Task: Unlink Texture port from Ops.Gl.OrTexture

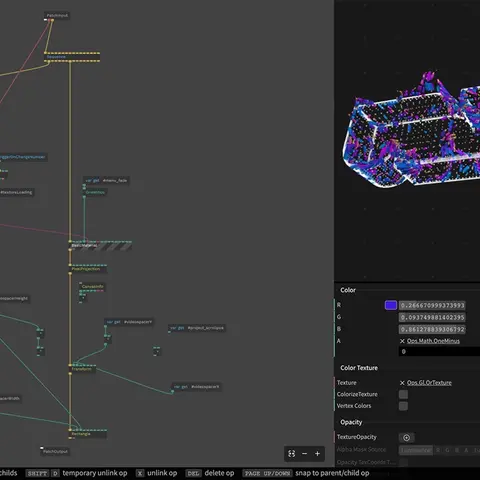Action: coord(402,383)
